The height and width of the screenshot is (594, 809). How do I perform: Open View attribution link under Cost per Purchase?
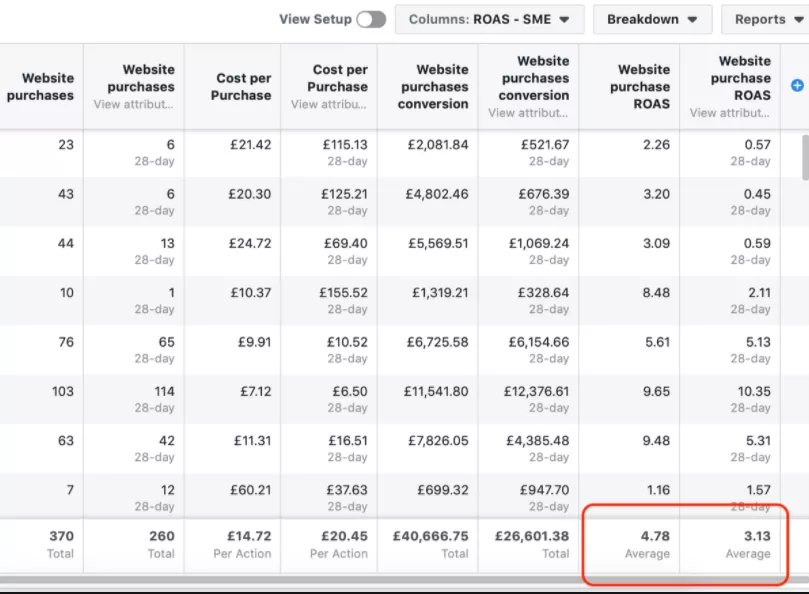click(x=329, y=104)
